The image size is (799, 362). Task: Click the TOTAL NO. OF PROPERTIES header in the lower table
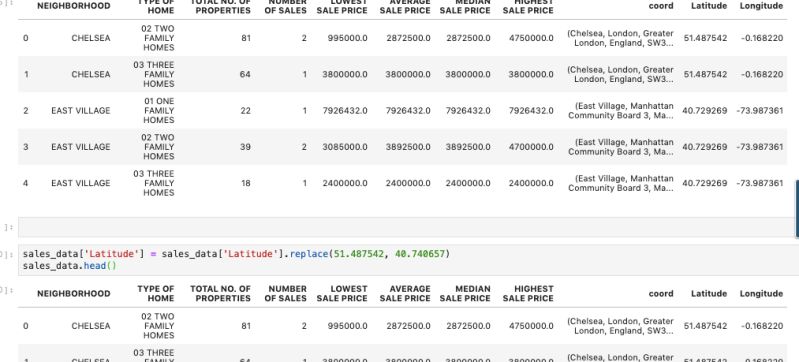coord(220,294)
